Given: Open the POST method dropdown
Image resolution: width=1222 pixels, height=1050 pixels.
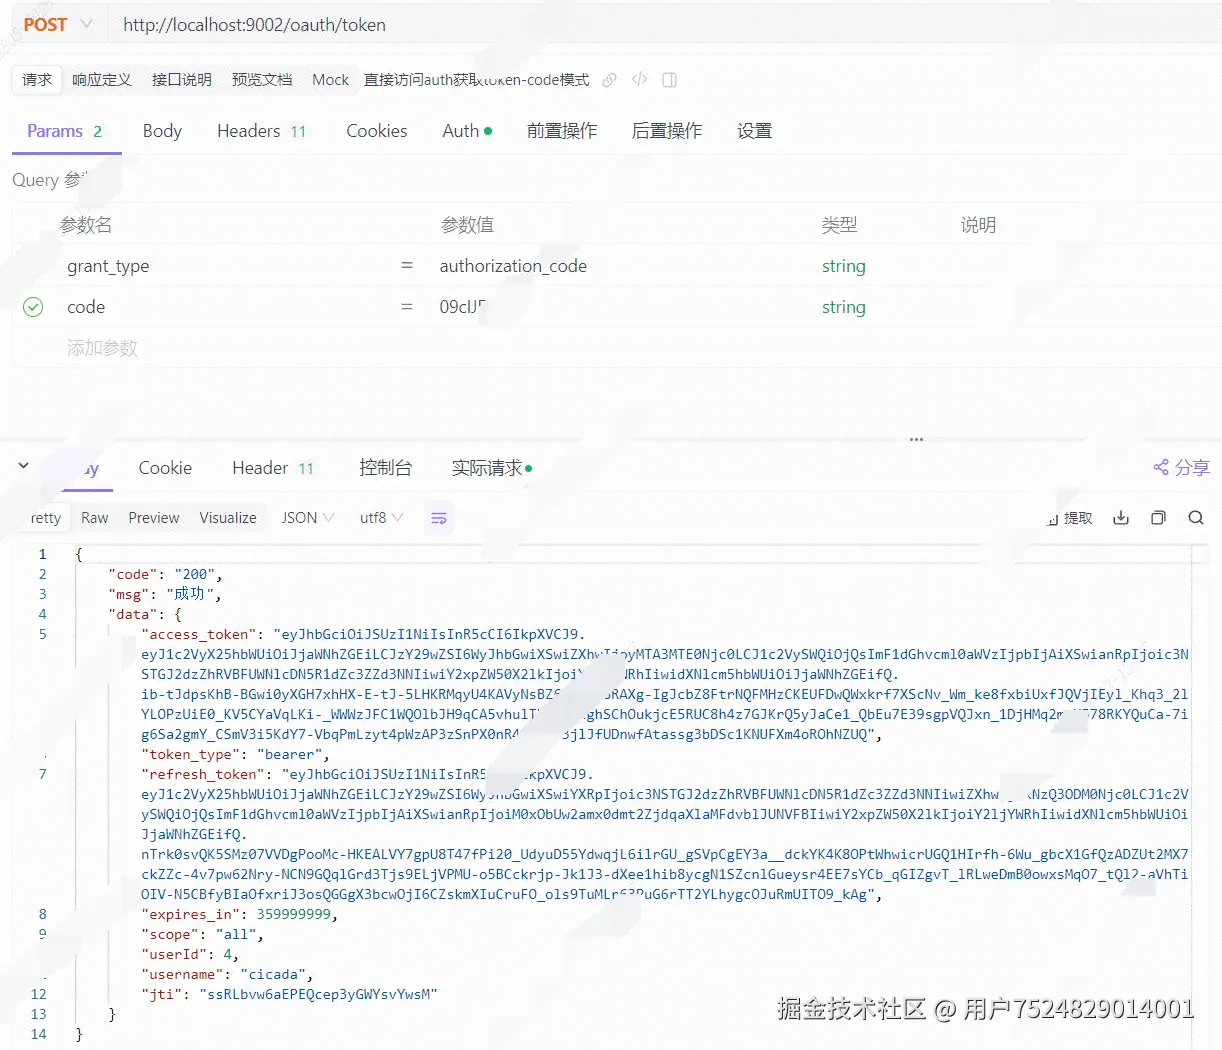Looking at the screenshot, I should tap(57, 25).
